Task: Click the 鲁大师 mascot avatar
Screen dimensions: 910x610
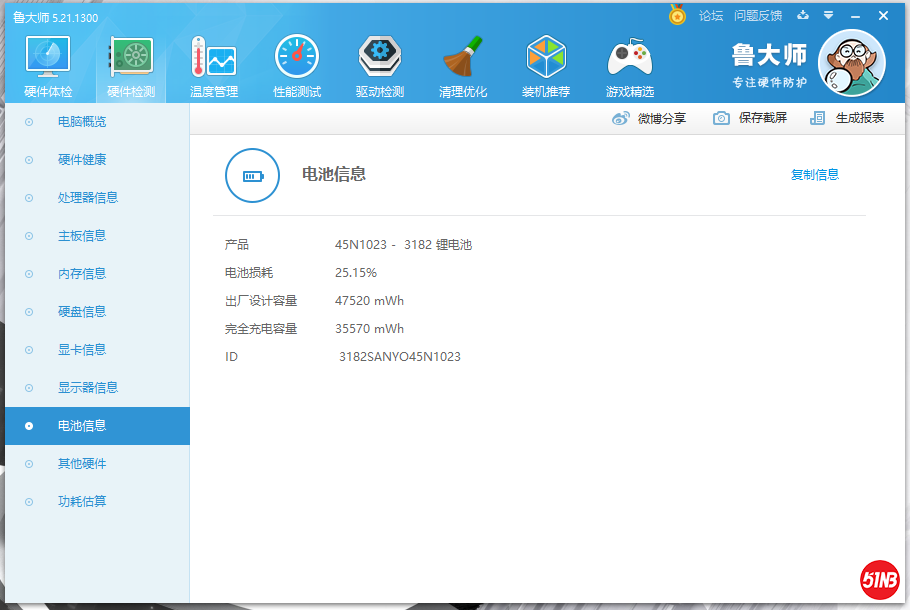Action: click(851, 64)
